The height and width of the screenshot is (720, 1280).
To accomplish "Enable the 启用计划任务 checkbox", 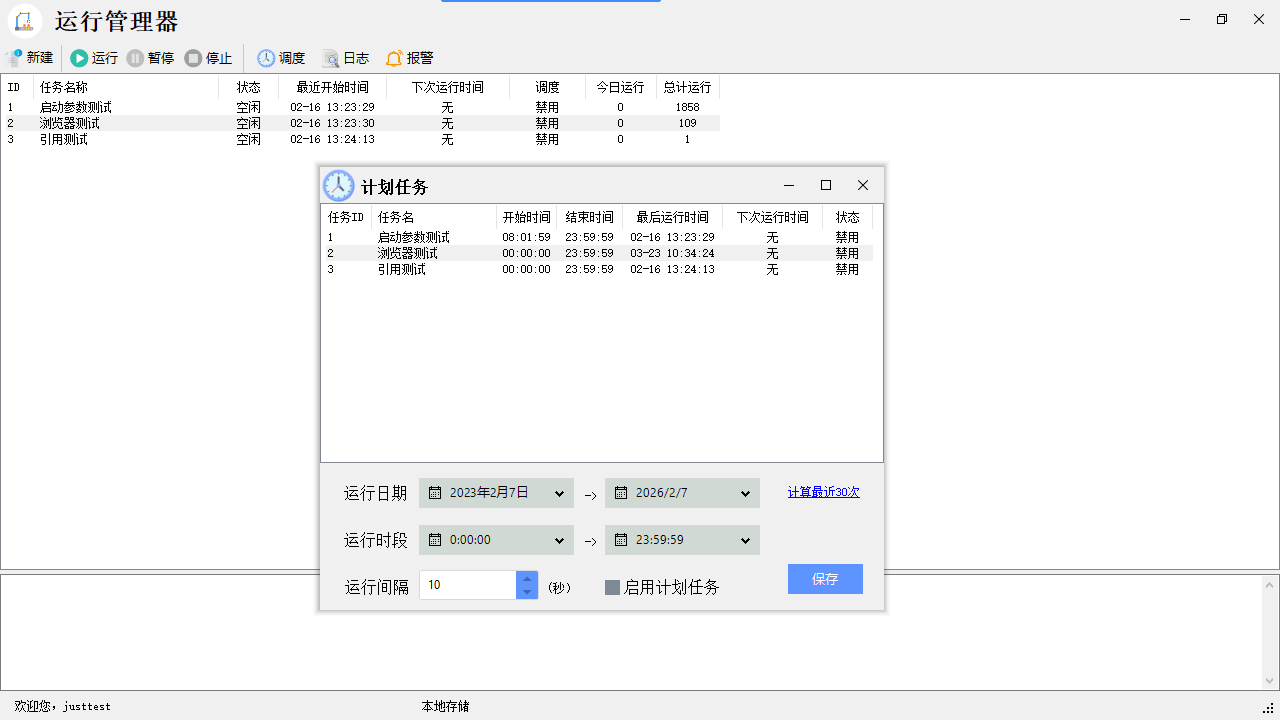I will click(613, 587).
